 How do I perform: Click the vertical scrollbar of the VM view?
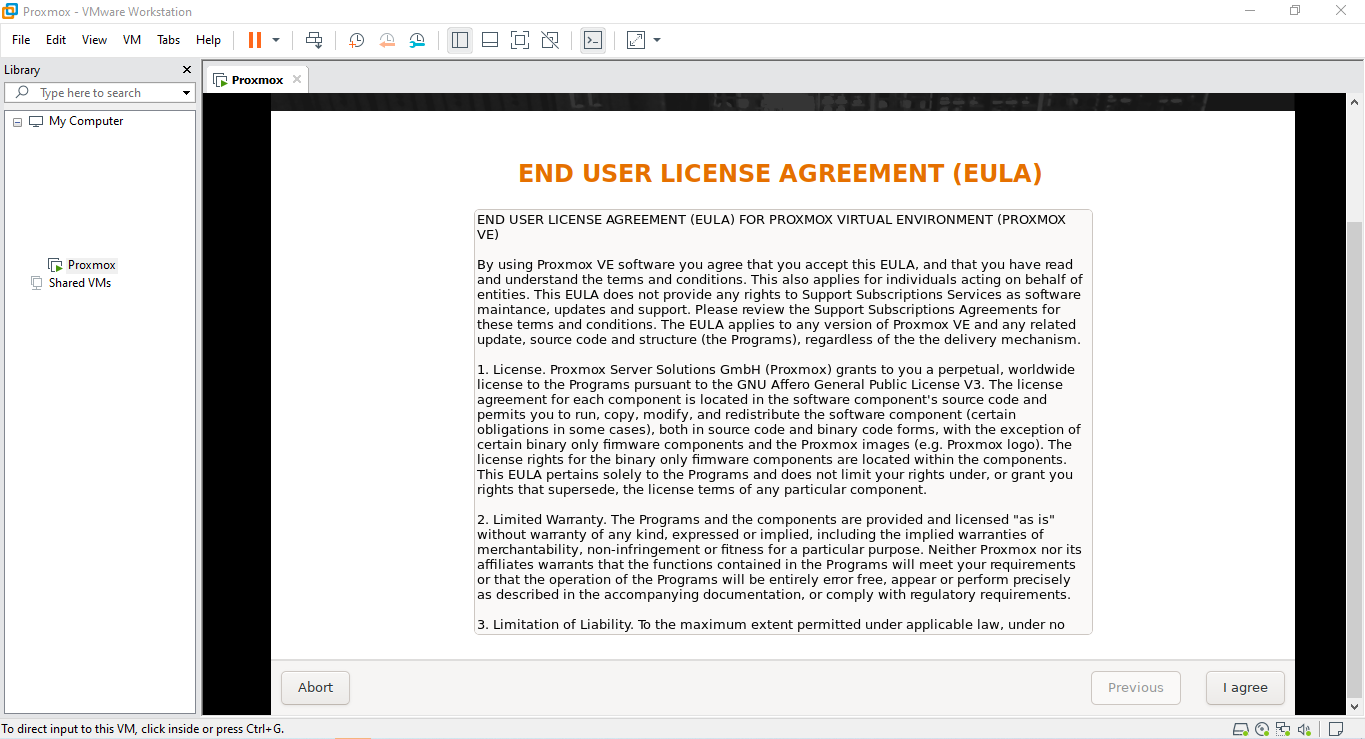(1355, 460)
